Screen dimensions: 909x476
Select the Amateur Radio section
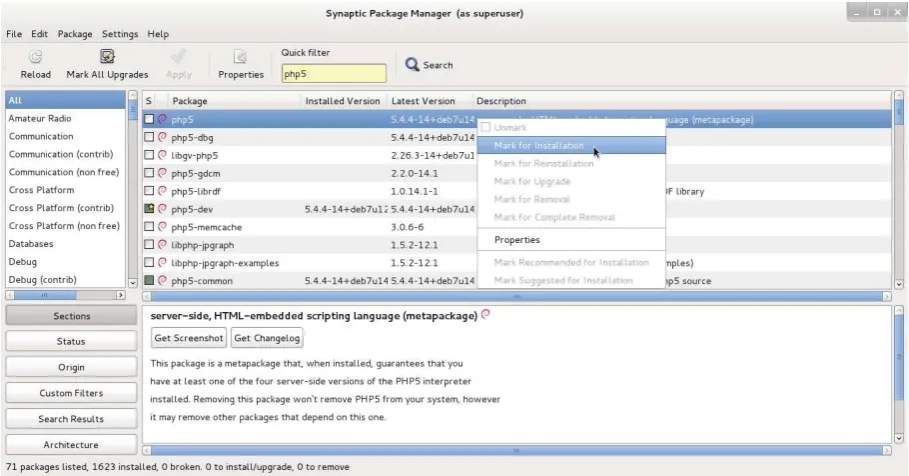[66, 118]
